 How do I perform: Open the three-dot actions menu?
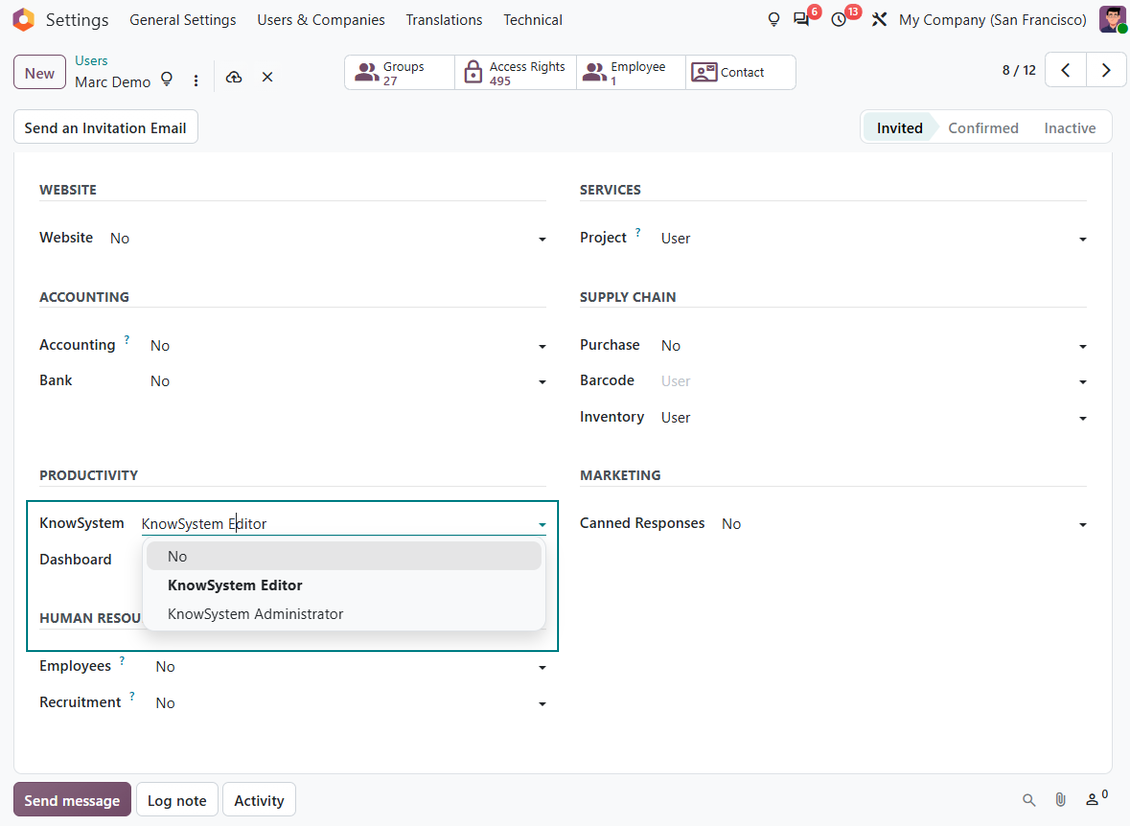pyautogui.click(x=196, y=81)
